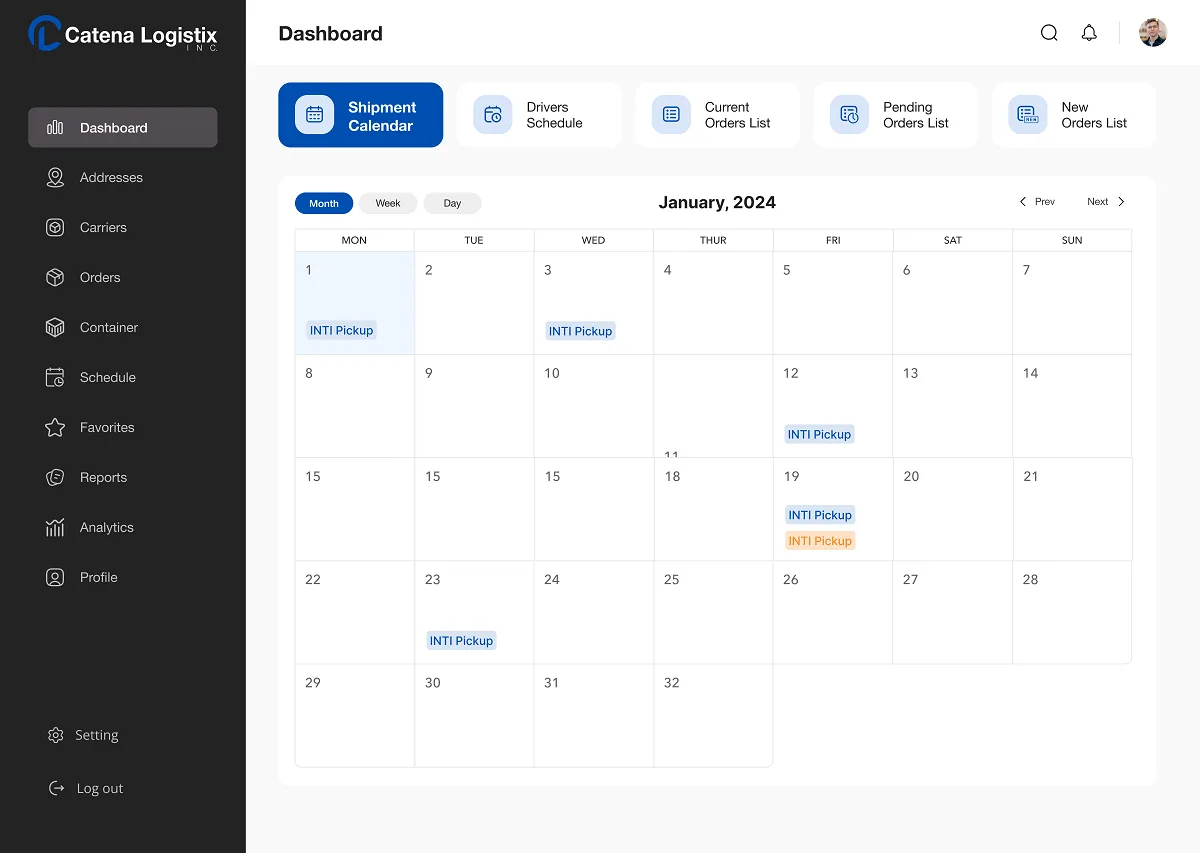Select the Month view pill
Screen dimensions: 1200x853
(323, 203)
